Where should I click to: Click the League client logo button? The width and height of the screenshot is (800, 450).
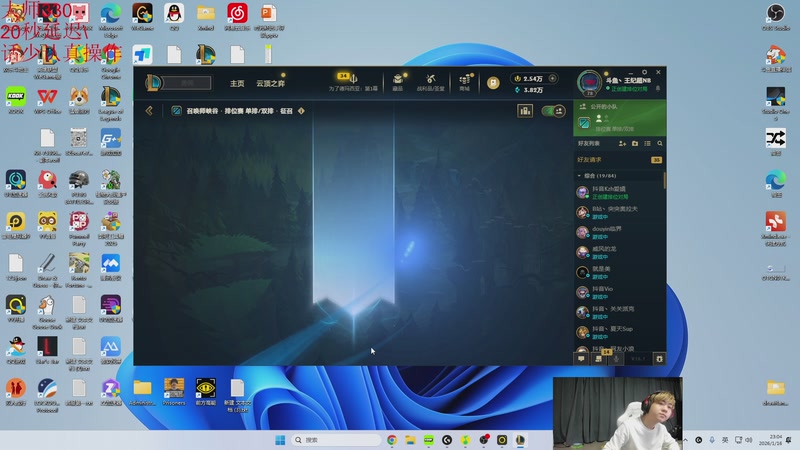154,83
